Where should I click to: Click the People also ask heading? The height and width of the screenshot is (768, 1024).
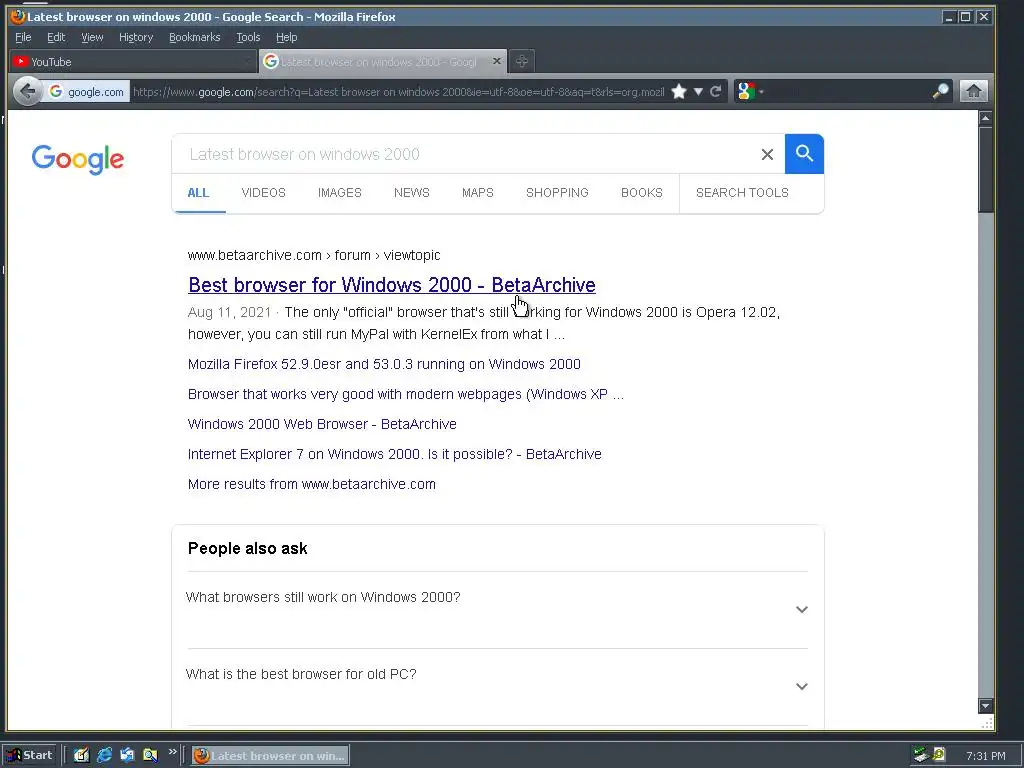[248, 549]
